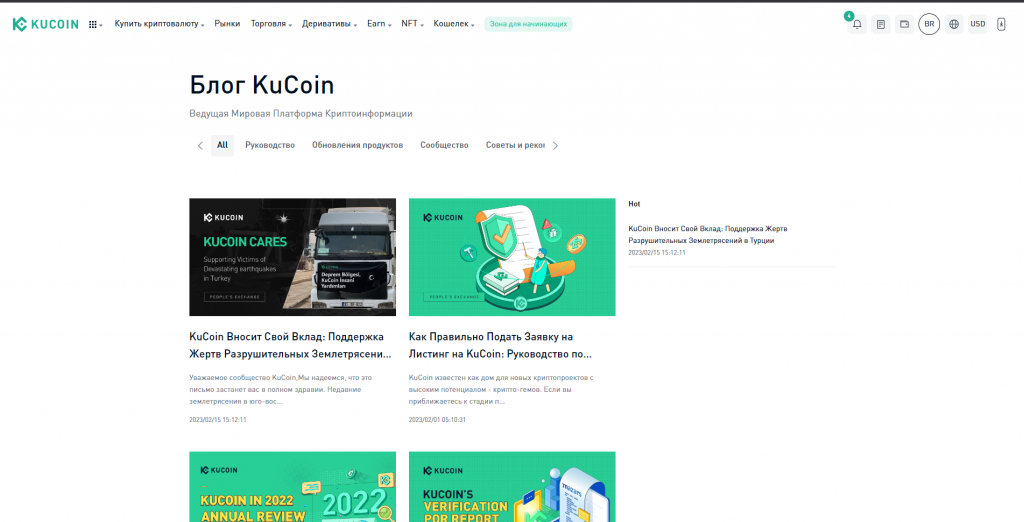The width and height of the screenshot is (1024, 522).
Task: Open the orders document icon
Action: [x=880, y=24]
